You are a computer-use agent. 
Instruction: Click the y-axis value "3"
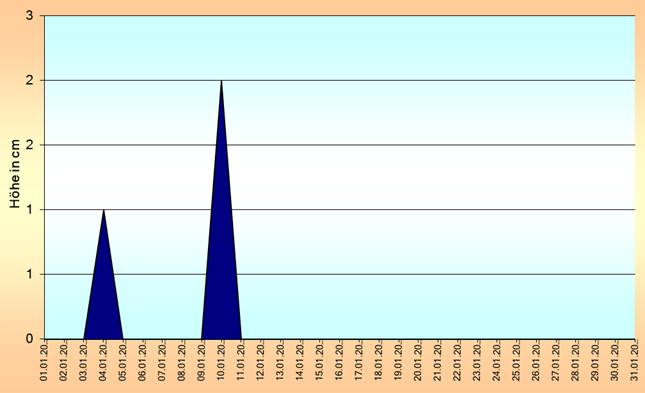point(29,16)
